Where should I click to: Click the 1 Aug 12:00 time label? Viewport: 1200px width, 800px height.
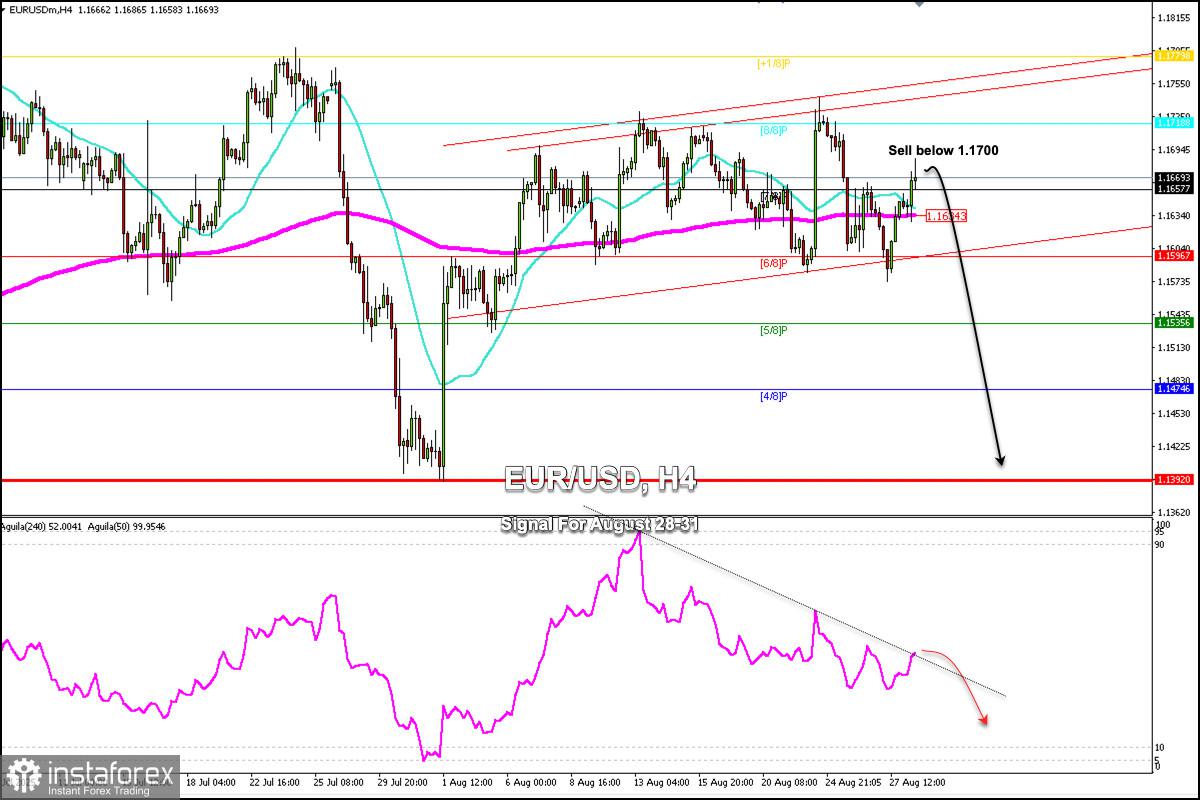(465, 783)
